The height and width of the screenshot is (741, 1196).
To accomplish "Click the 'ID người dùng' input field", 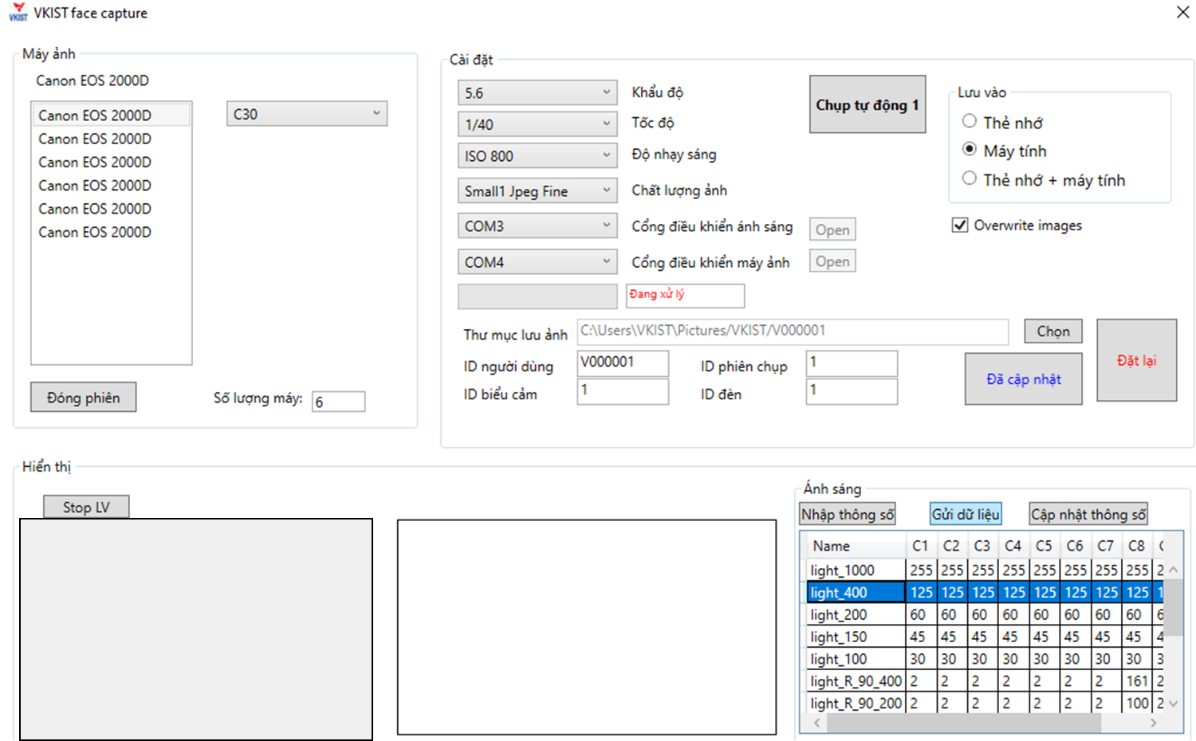I will (x=622, y=363).
